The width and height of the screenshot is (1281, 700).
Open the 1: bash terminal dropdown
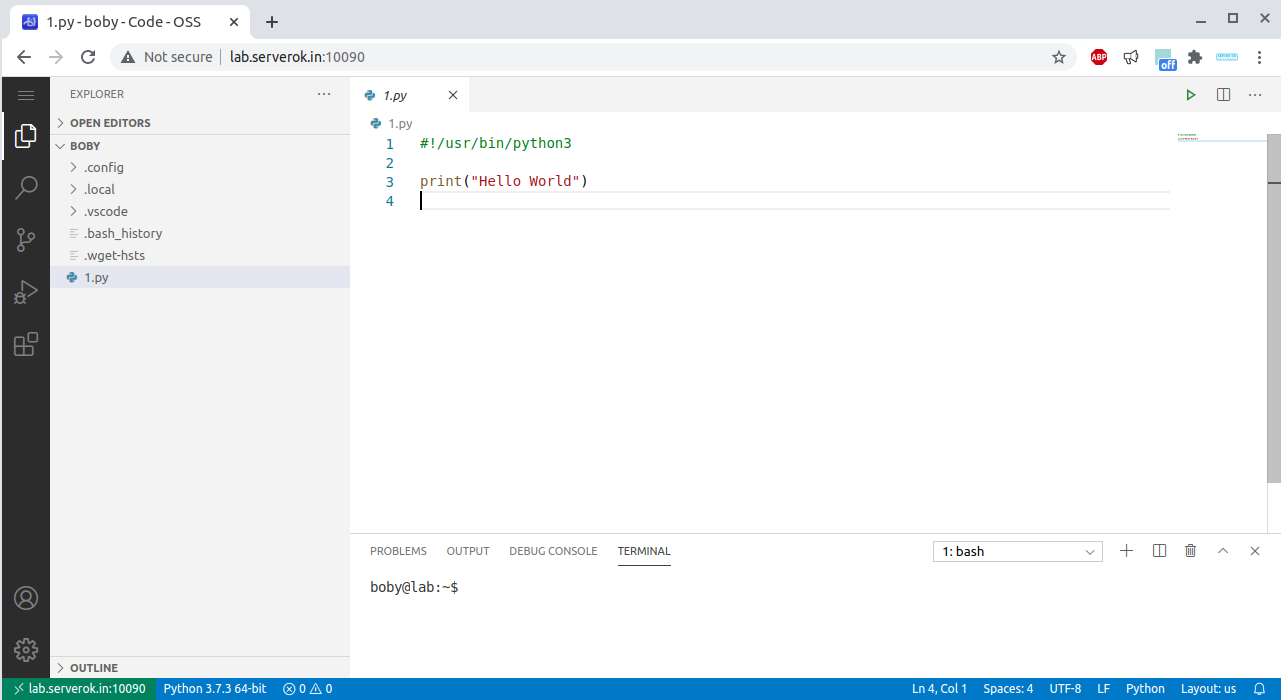pos(1017,551)
